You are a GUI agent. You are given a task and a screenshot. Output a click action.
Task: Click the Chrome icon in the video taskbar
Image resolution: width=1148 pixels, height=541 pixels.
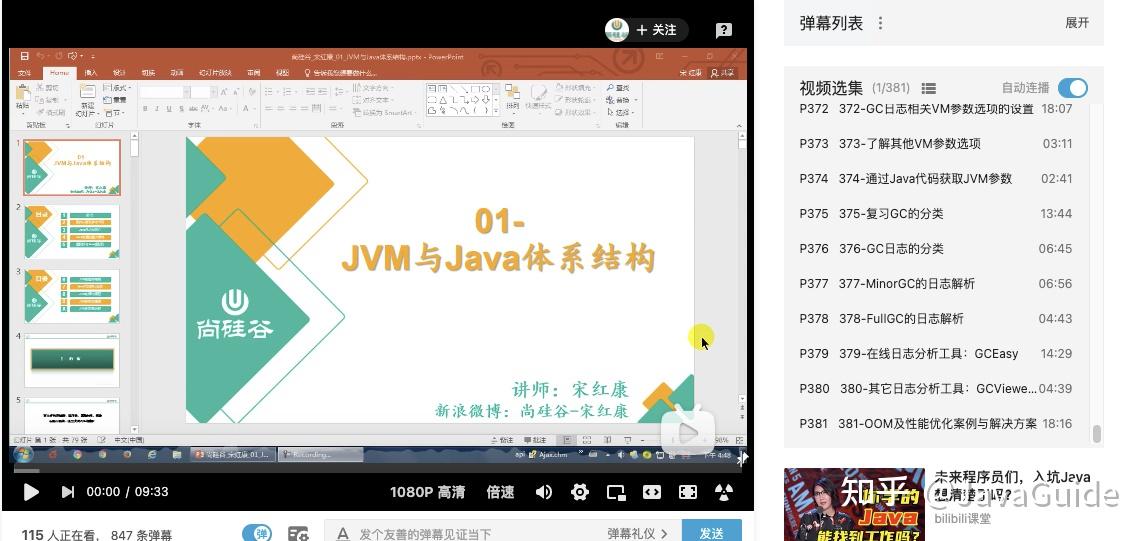click(x=77, y=455)
